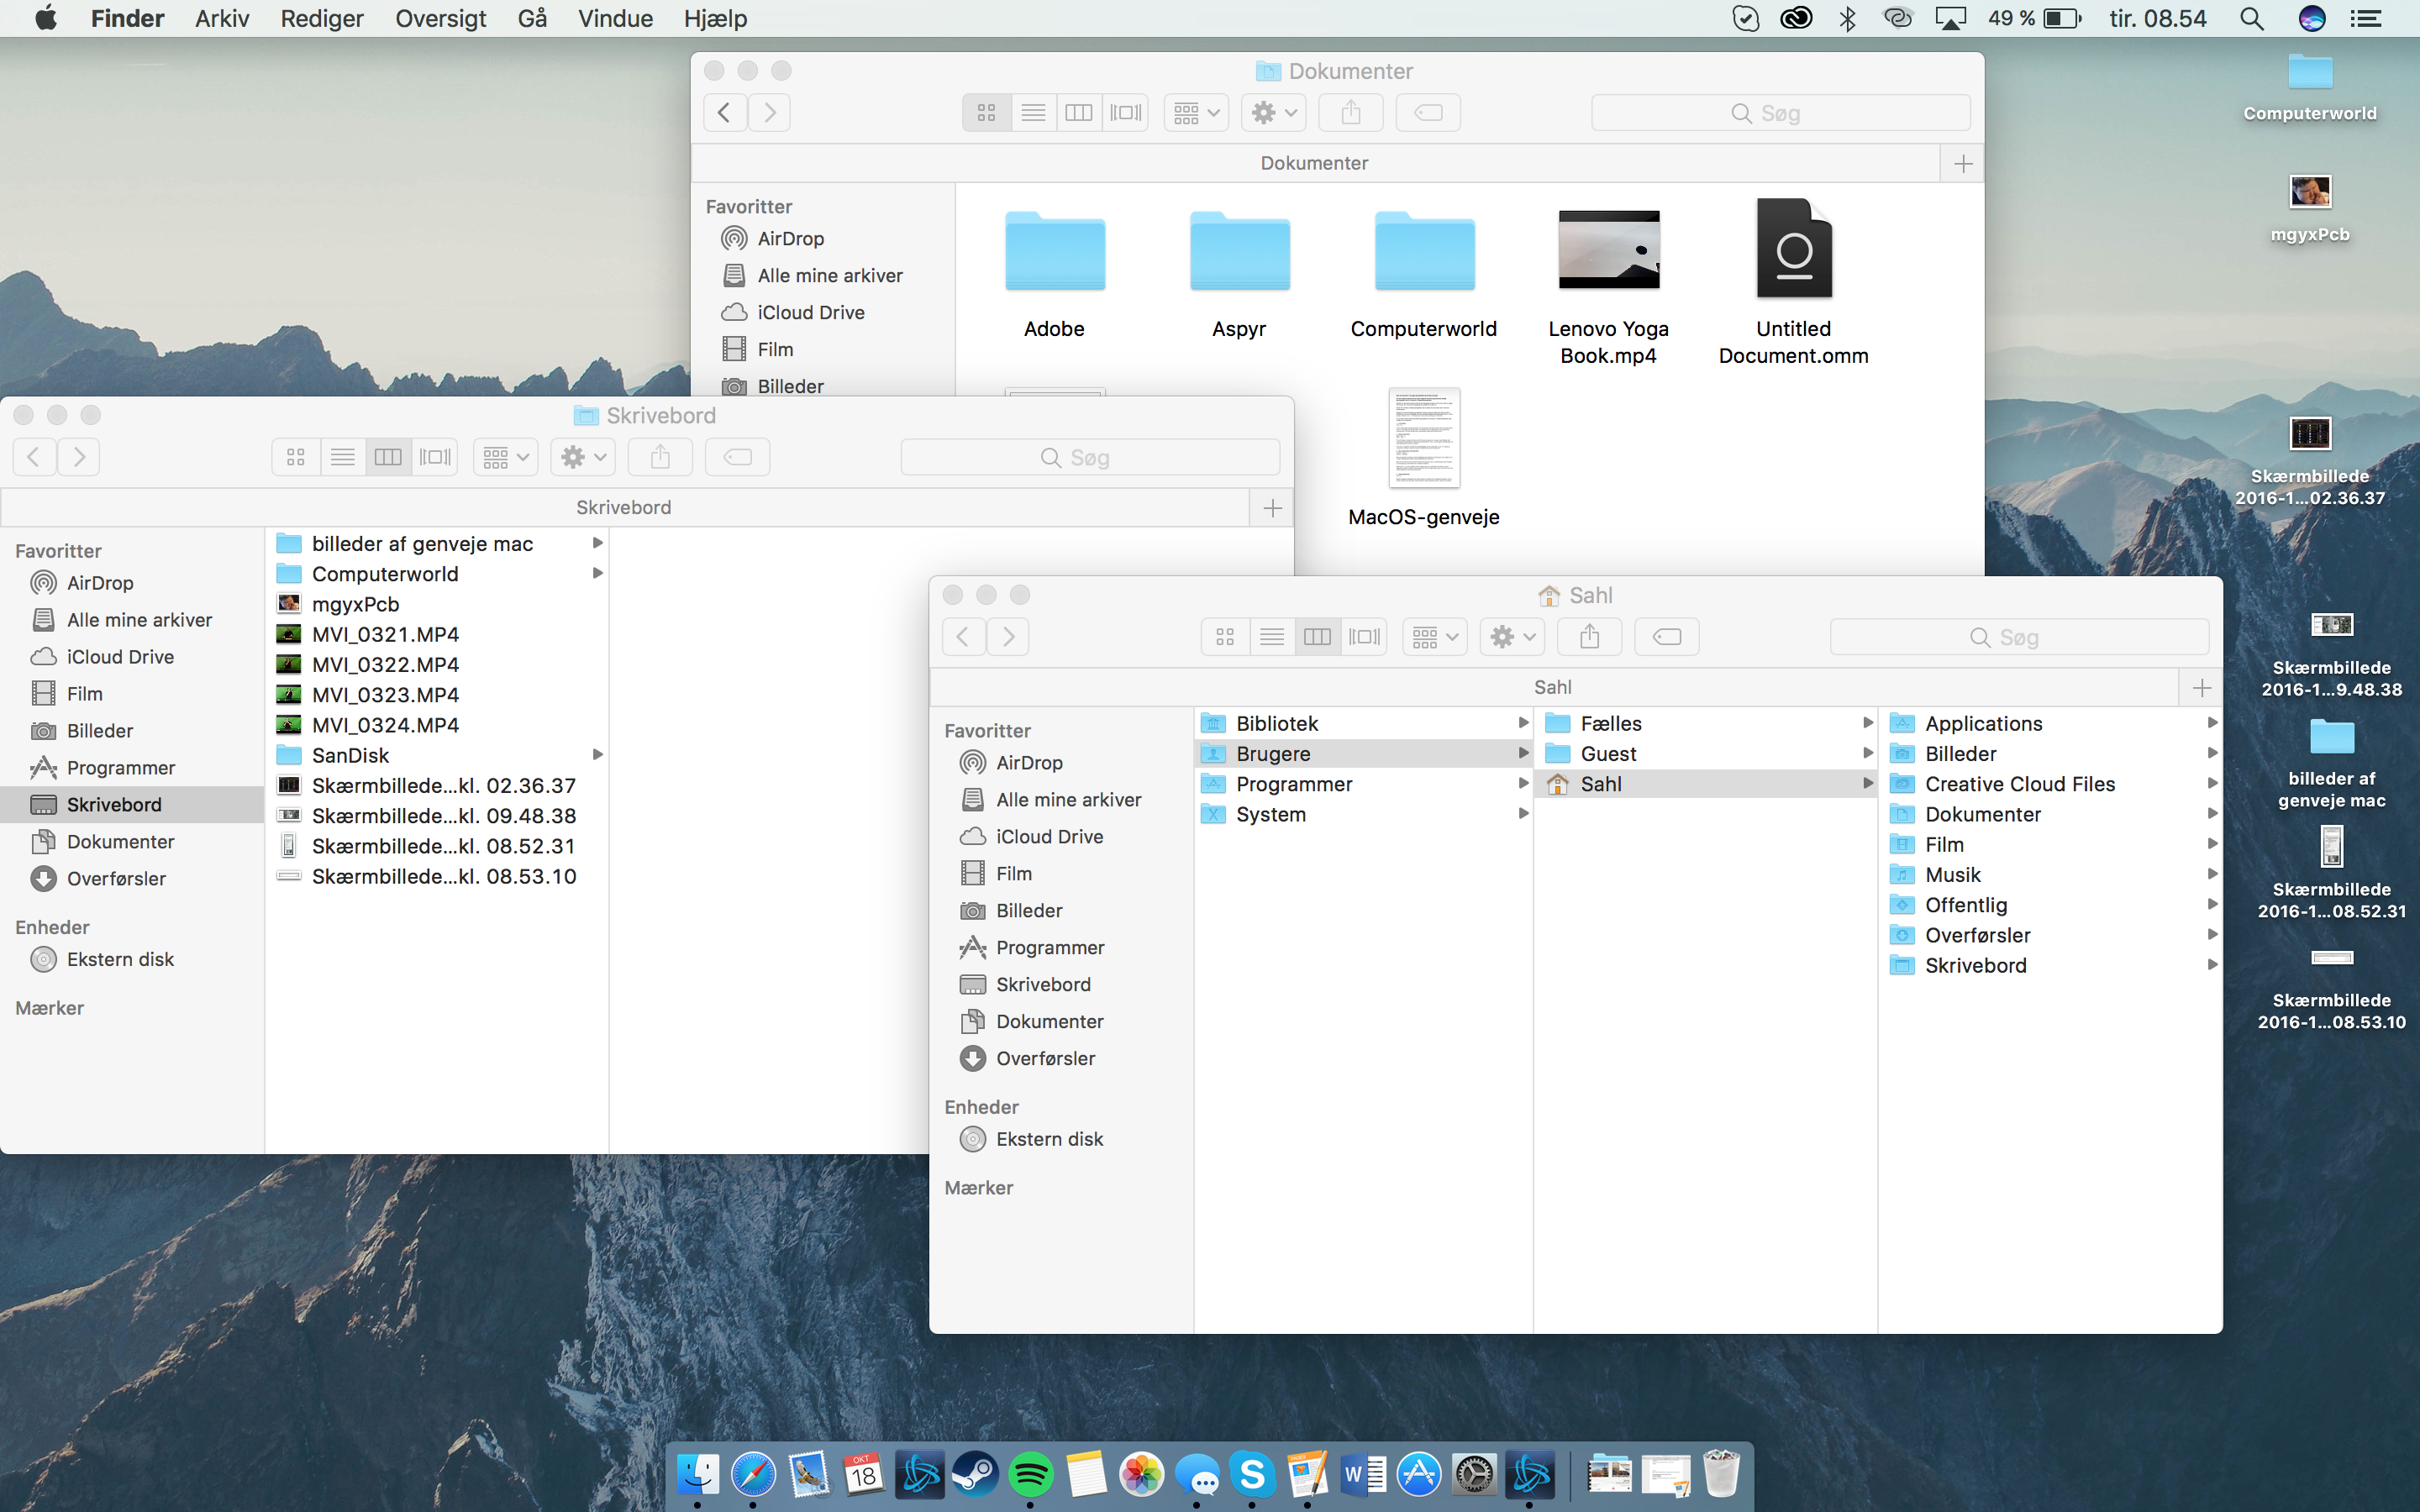Click Share button in Sahl window toolbar

coord(1589,637)
